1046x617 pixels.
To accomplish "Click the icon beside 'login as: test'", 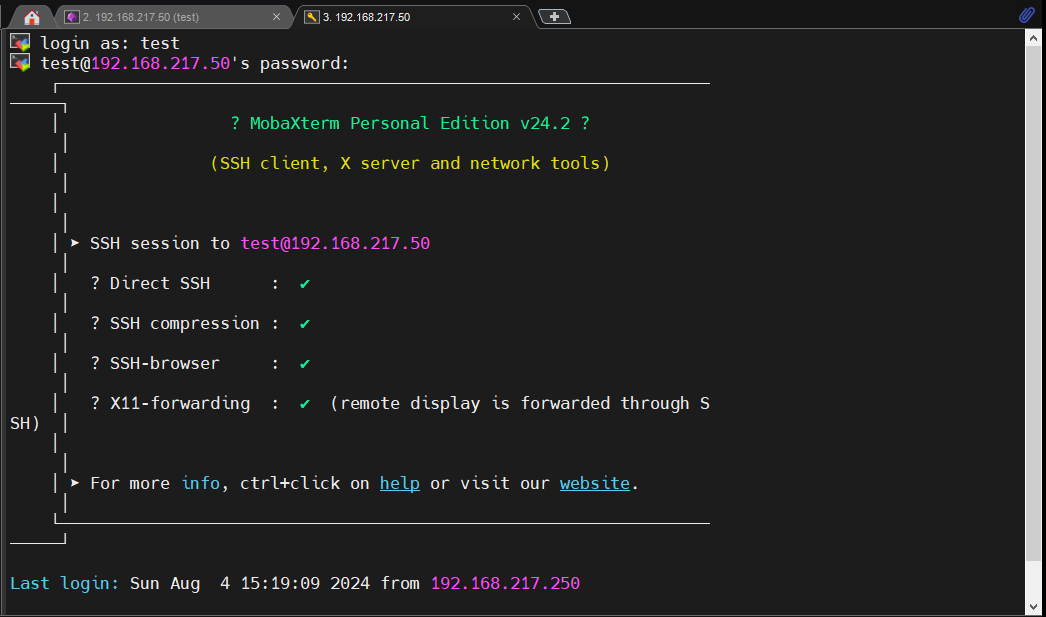I will [20, 43].
